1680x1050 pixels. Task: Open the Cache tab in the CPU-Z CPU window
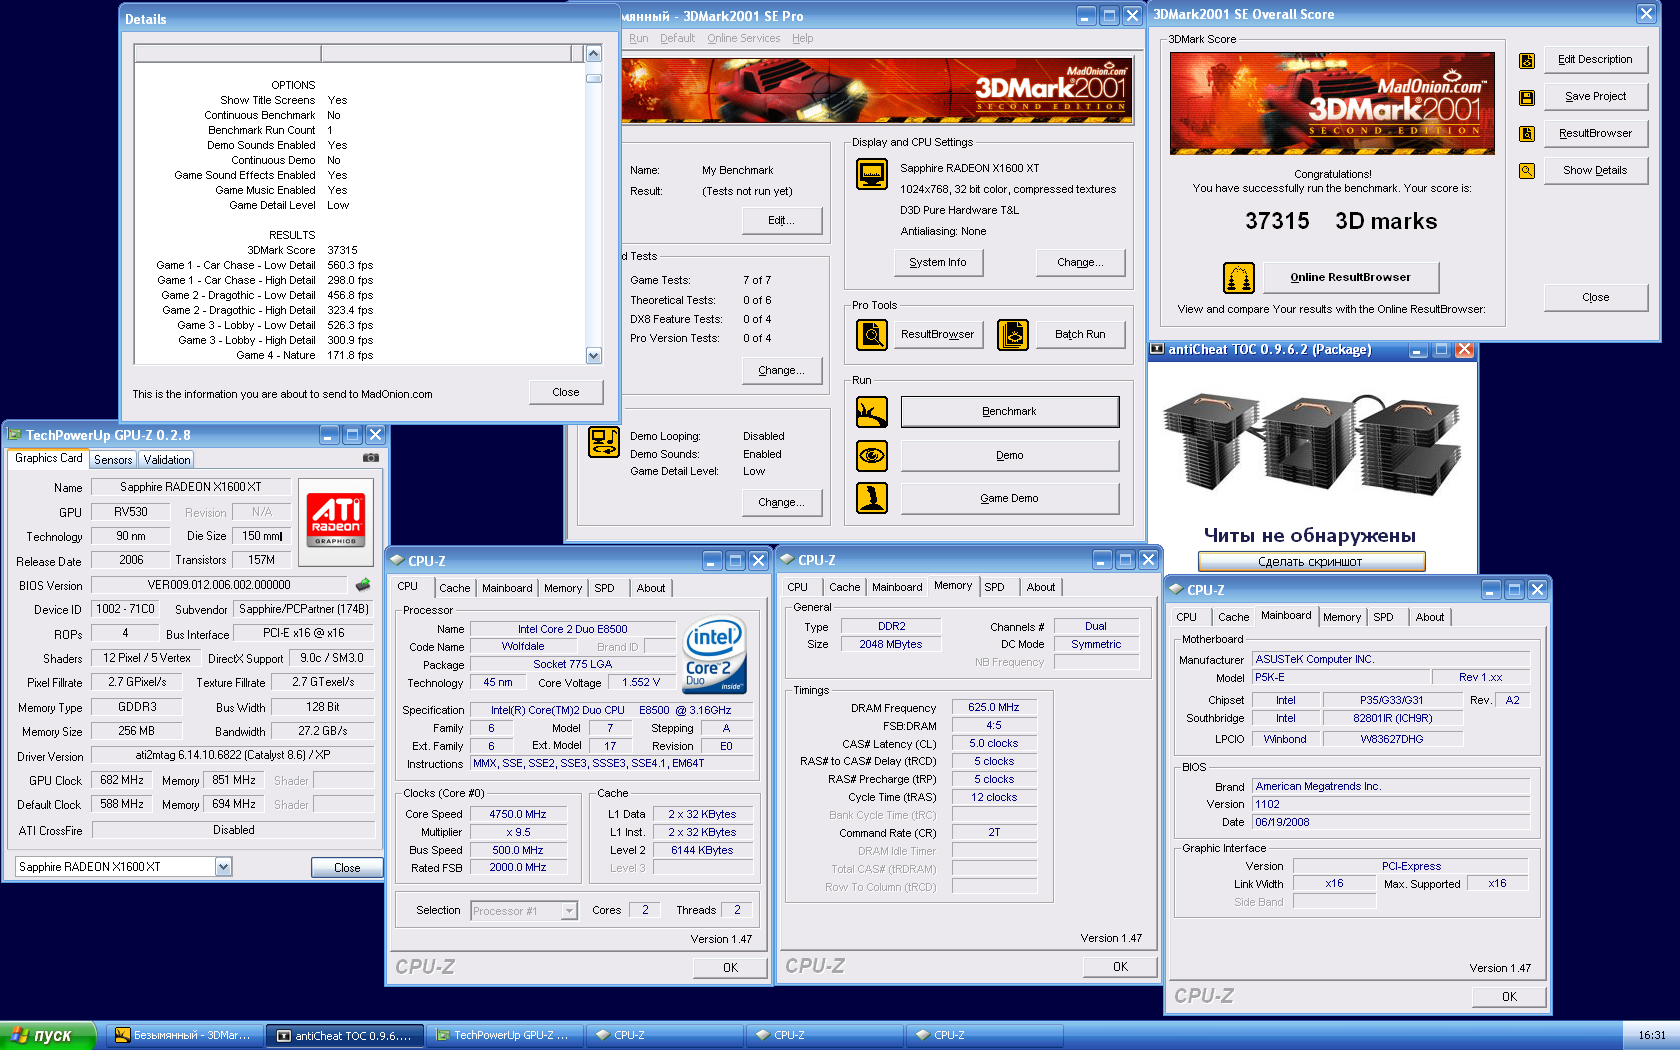coord(455,588)
